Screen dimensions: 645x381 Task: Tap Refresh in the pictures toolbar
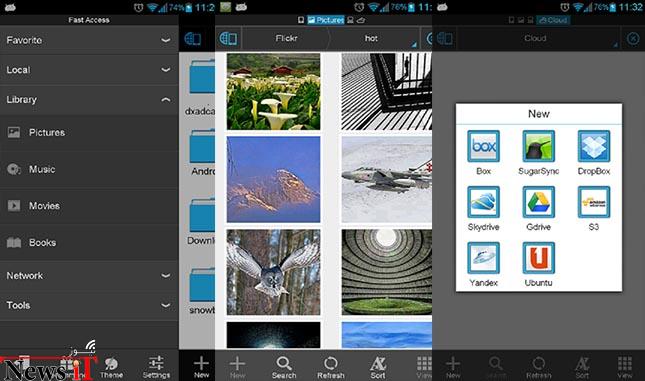point(331,367)
